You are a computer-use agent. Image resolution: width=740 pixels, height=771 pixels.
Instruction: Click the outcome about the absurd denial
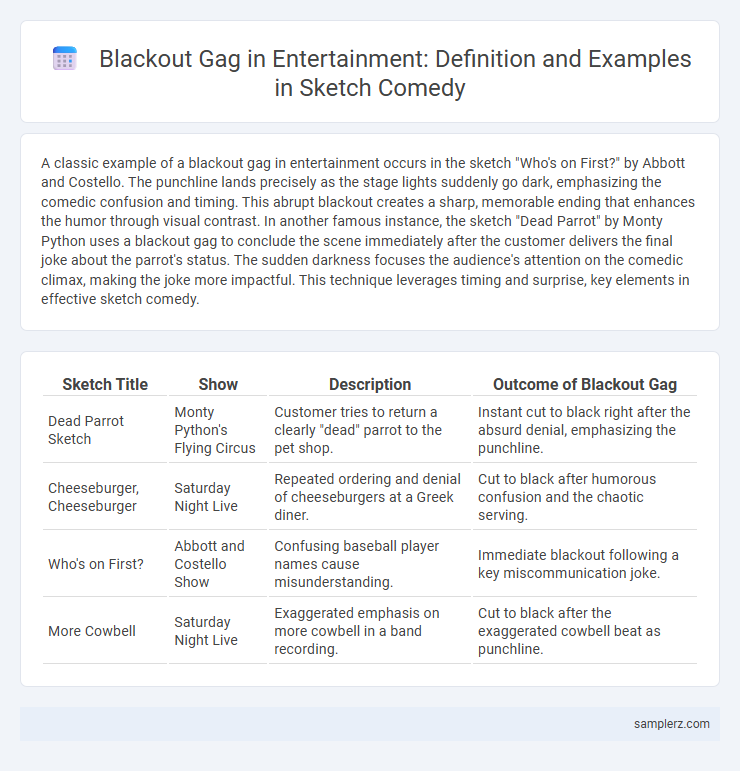pyautogui.click(x=585, y=430)
